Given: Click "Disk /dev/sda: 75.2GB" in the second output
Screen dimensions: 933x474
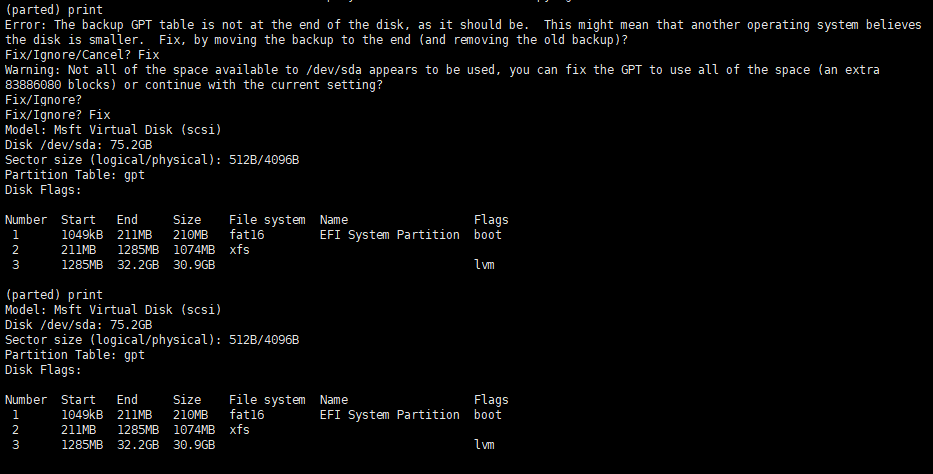Looking at the screenshot, I should click(79, 325).
